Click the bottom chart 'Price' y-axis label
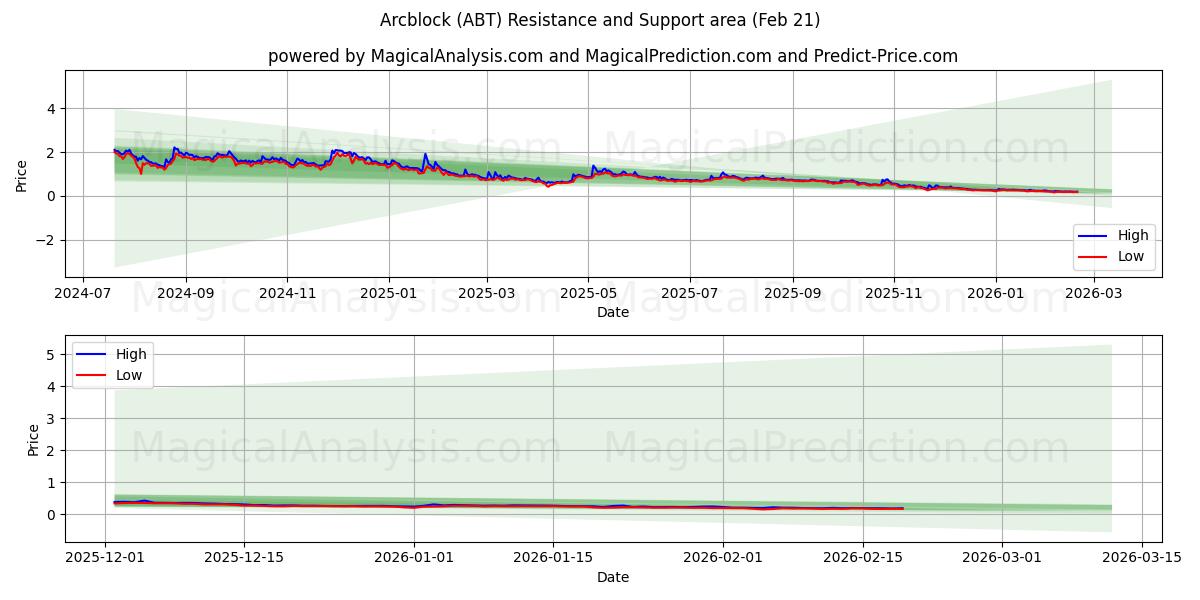Image resolution: width=1200 pixels, height=600 pixels. pyautogui.click(x=34, y=439)
